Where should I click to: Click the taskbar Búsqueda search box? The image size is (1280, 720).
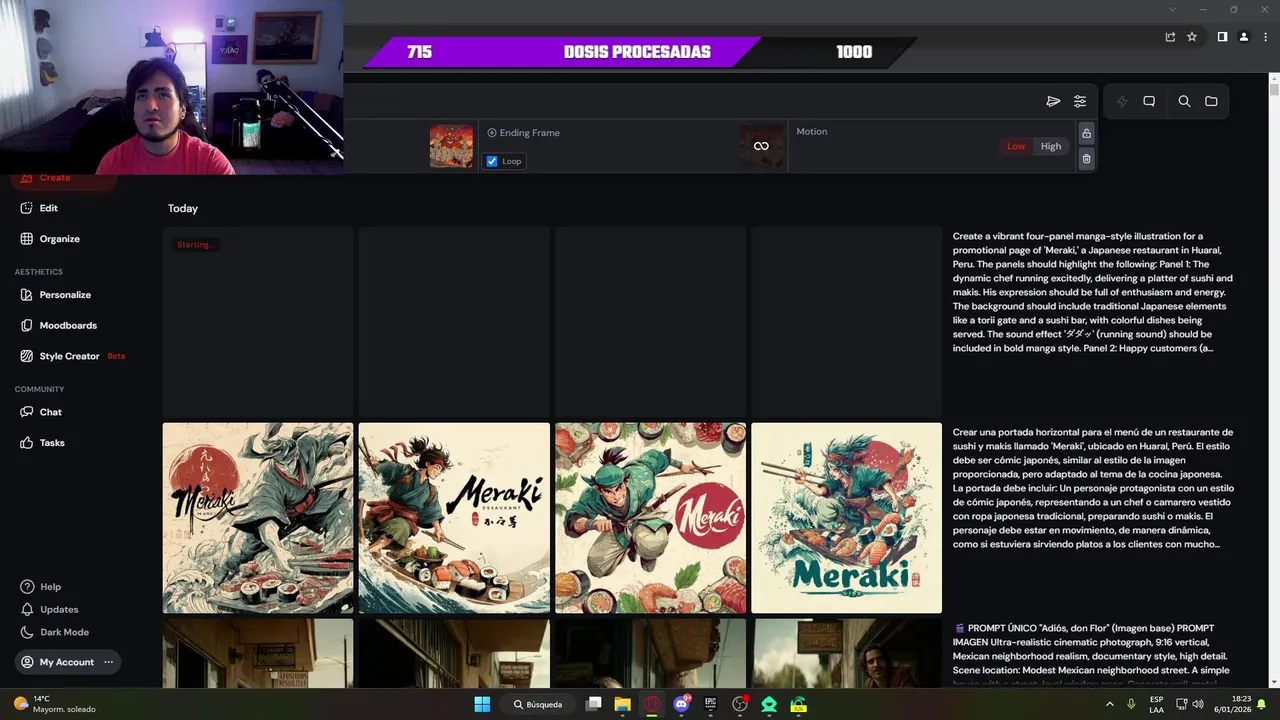[538, 704]
